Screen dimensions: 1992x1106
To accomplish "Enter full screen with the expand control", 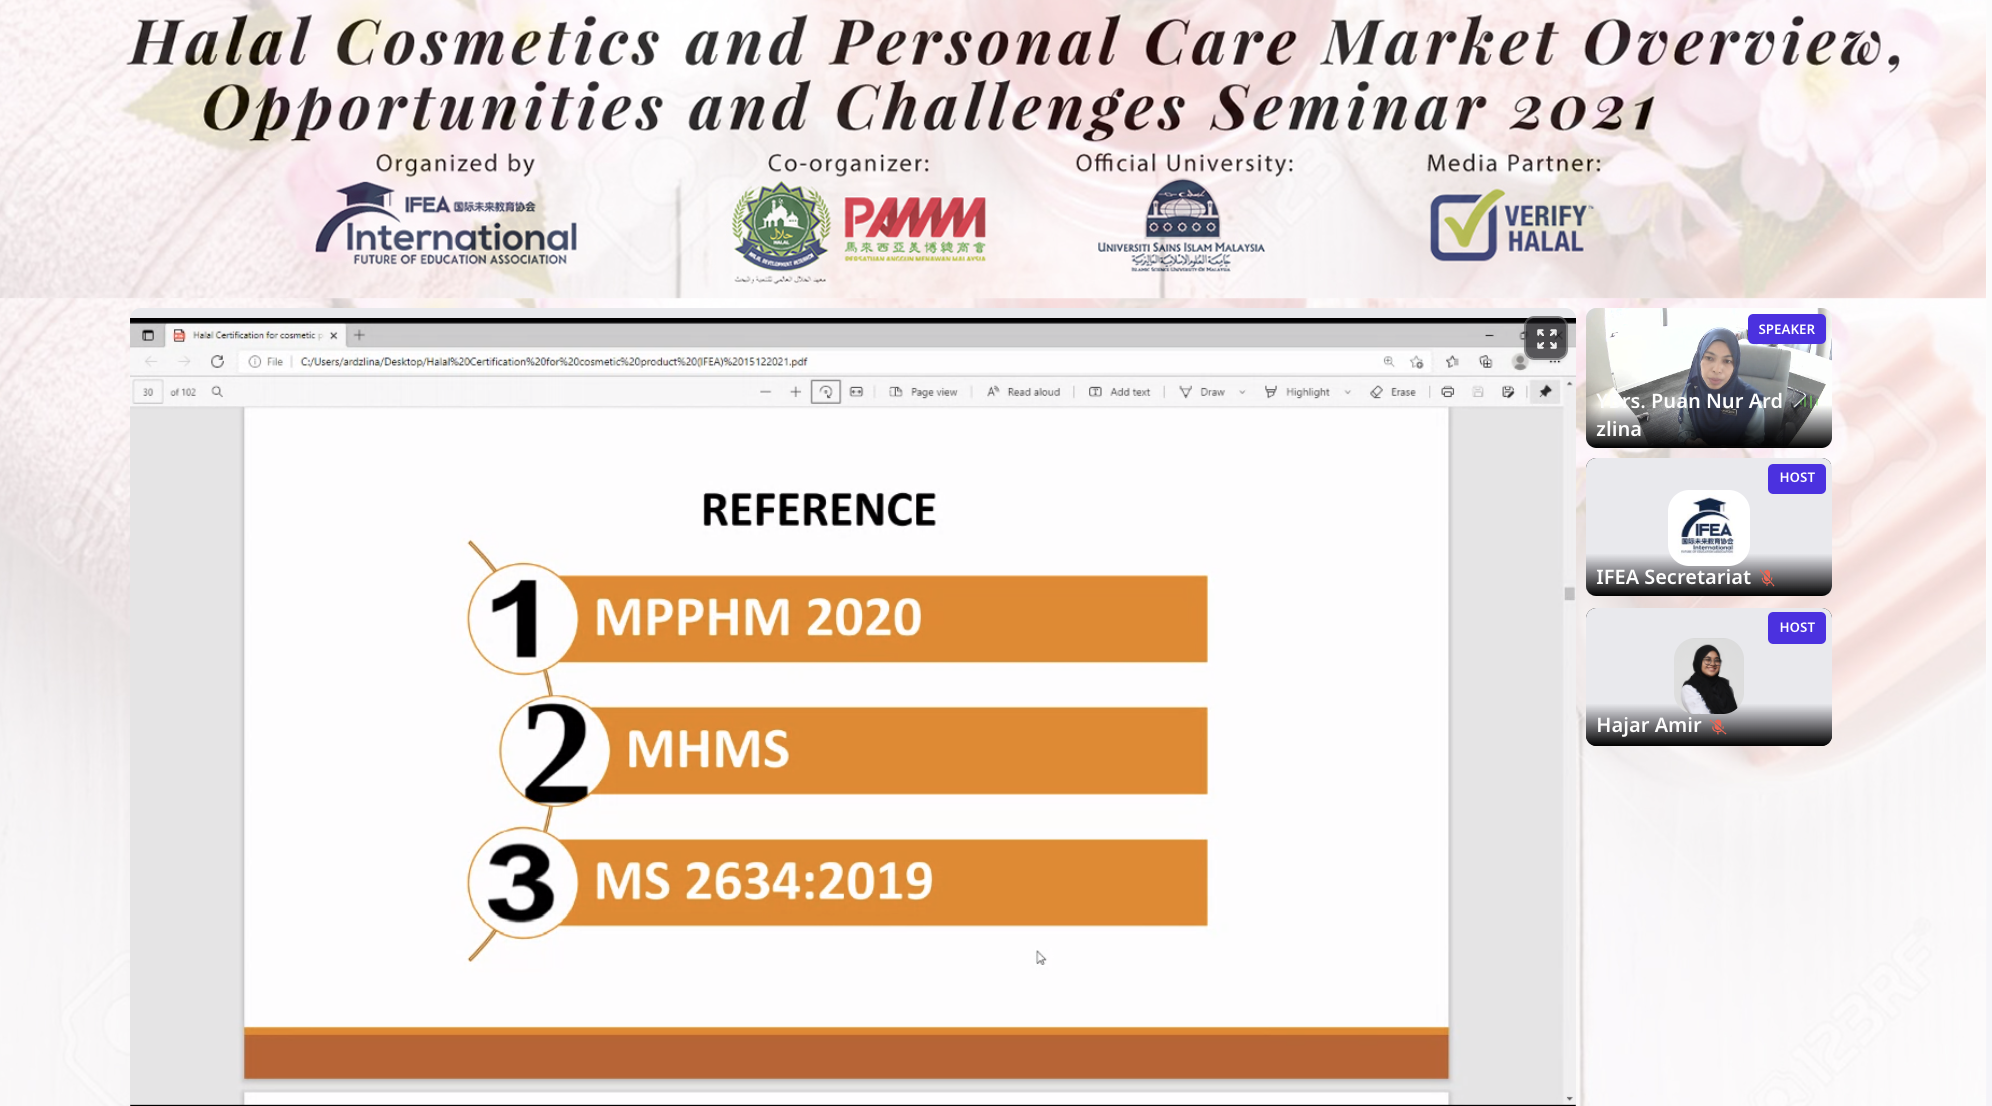I will click(x=1546, y=338).
